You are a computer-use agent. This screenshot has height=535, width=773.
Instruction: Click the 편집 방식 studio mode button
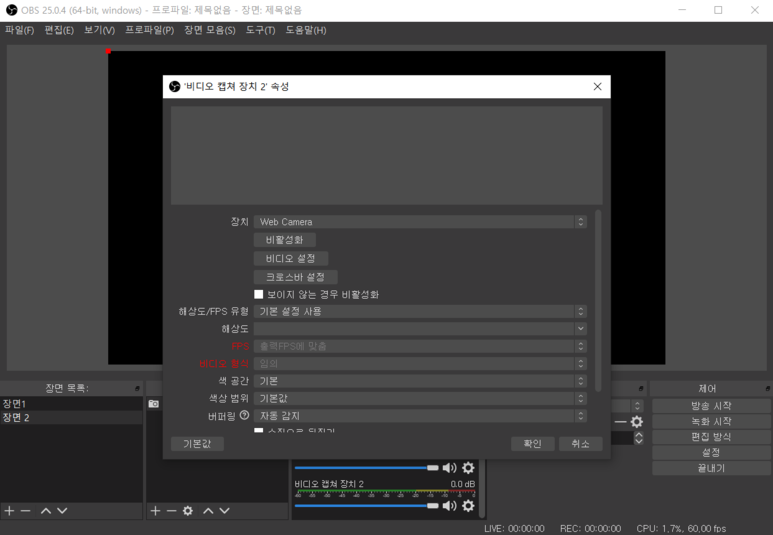pyautogui.click(x=711, y=437)
